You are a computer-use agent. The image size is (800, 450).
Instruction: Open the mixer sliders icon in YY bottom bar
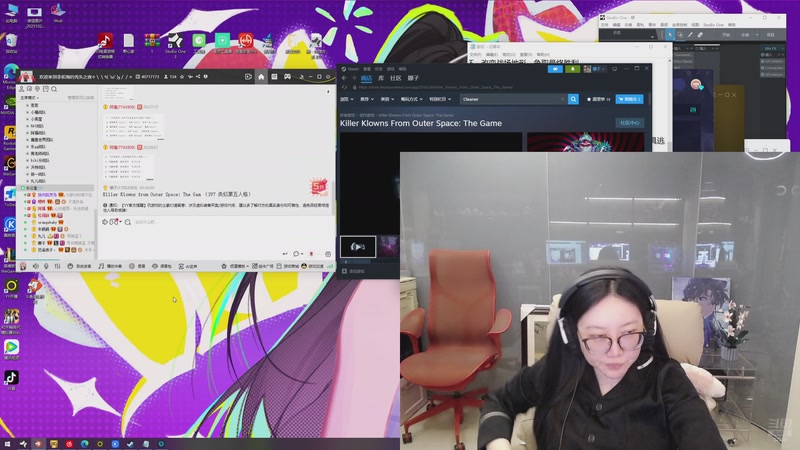[57, 266]
